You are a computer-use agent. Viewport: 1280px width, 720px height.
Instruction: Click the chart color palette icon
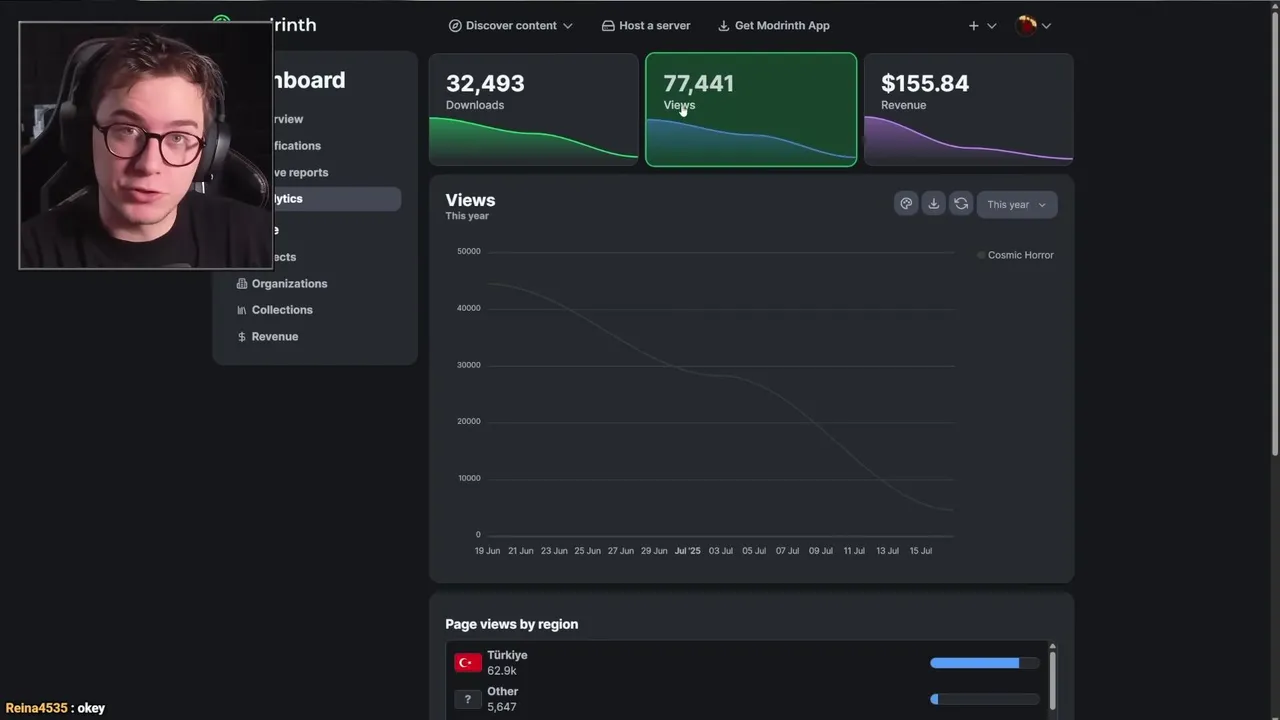click(906, 204)
